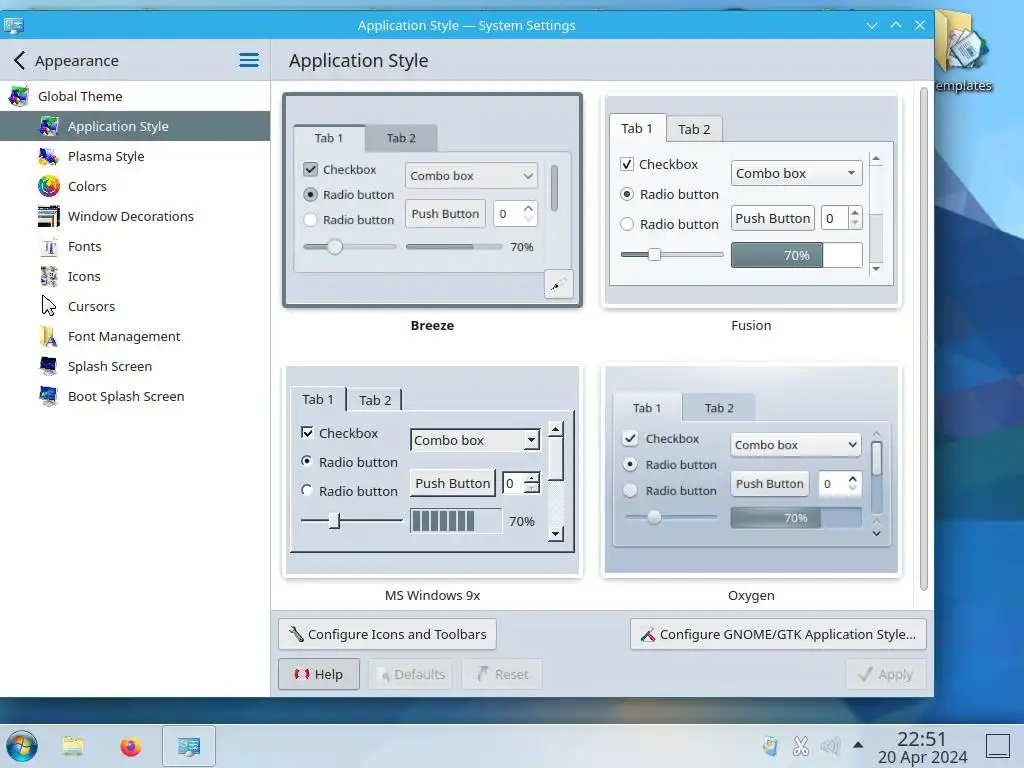The width and height of the screenshot is (1024, 768).
Task: Switch to Tab 2 in Oxygen preview
Action: tap(719, 408)
